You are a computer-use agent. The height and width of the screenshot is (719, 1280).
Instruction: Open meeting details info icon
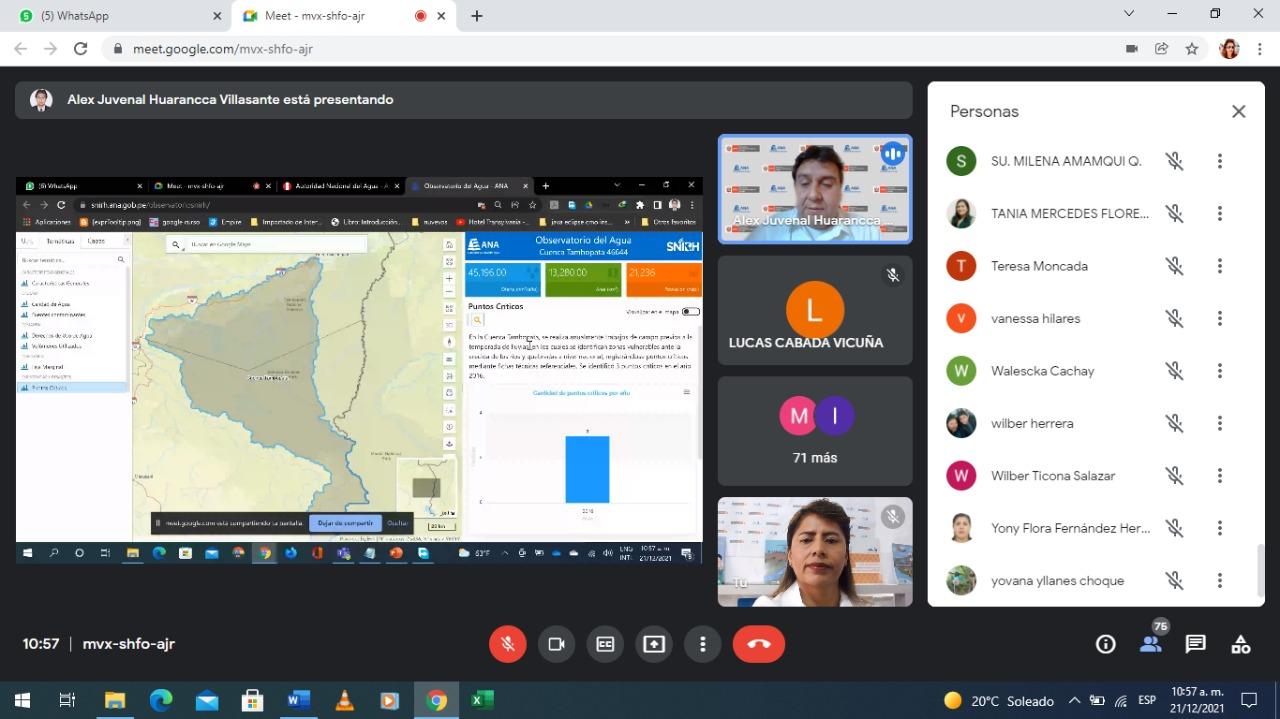[x=1106, y=644]
